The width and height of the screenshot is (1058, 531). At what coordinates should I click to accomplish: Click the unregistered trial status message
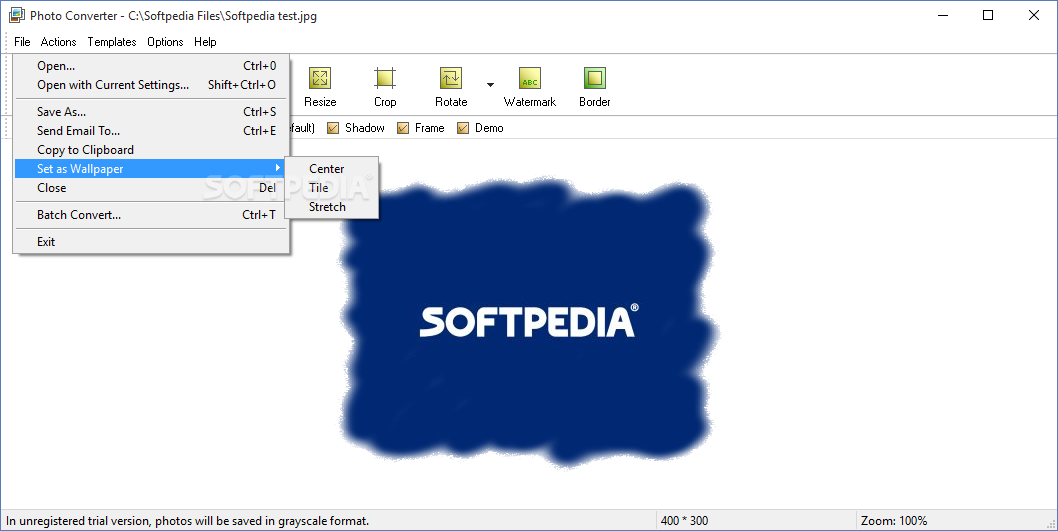click(x=188, y=520)
